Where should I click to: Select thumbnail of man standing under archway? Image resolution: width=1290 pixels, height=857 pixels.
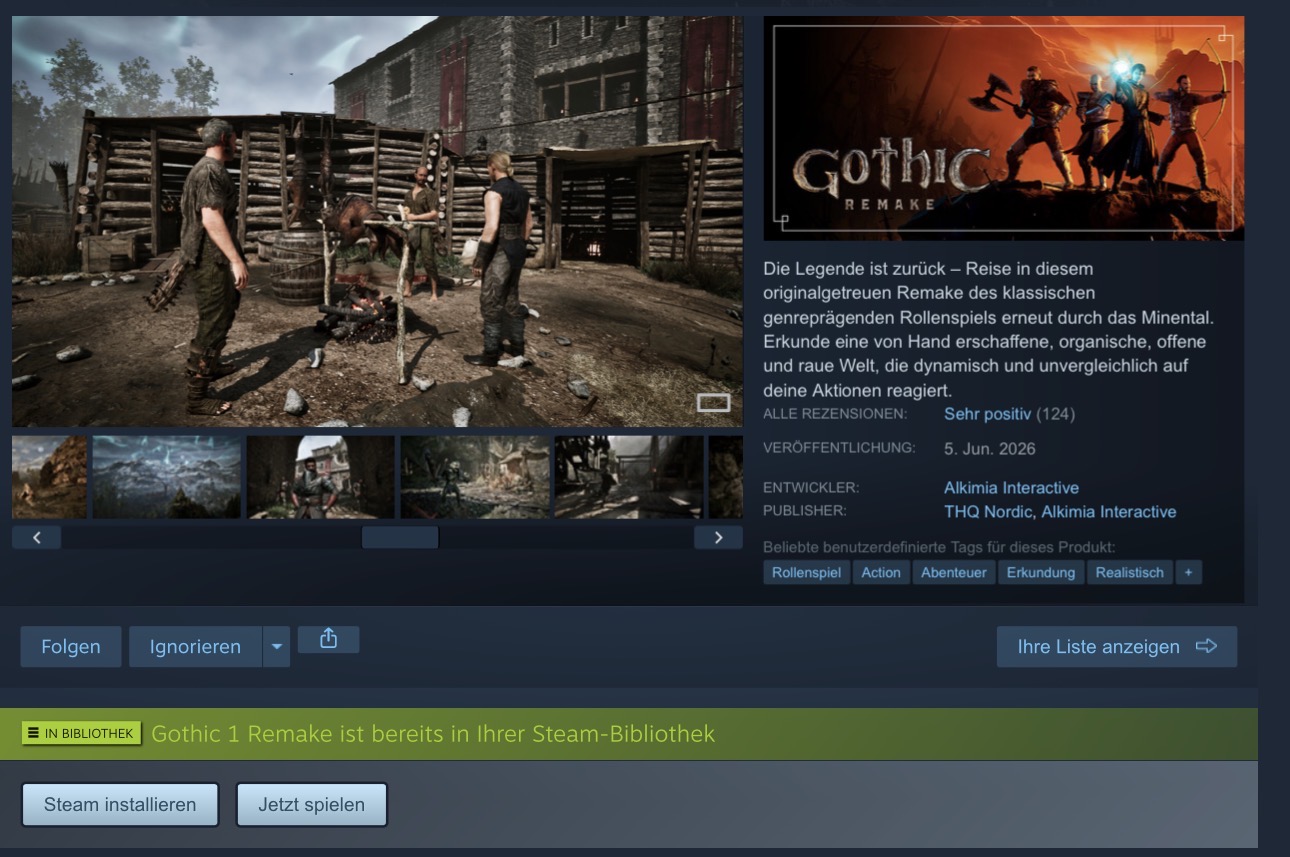point(320,477)
